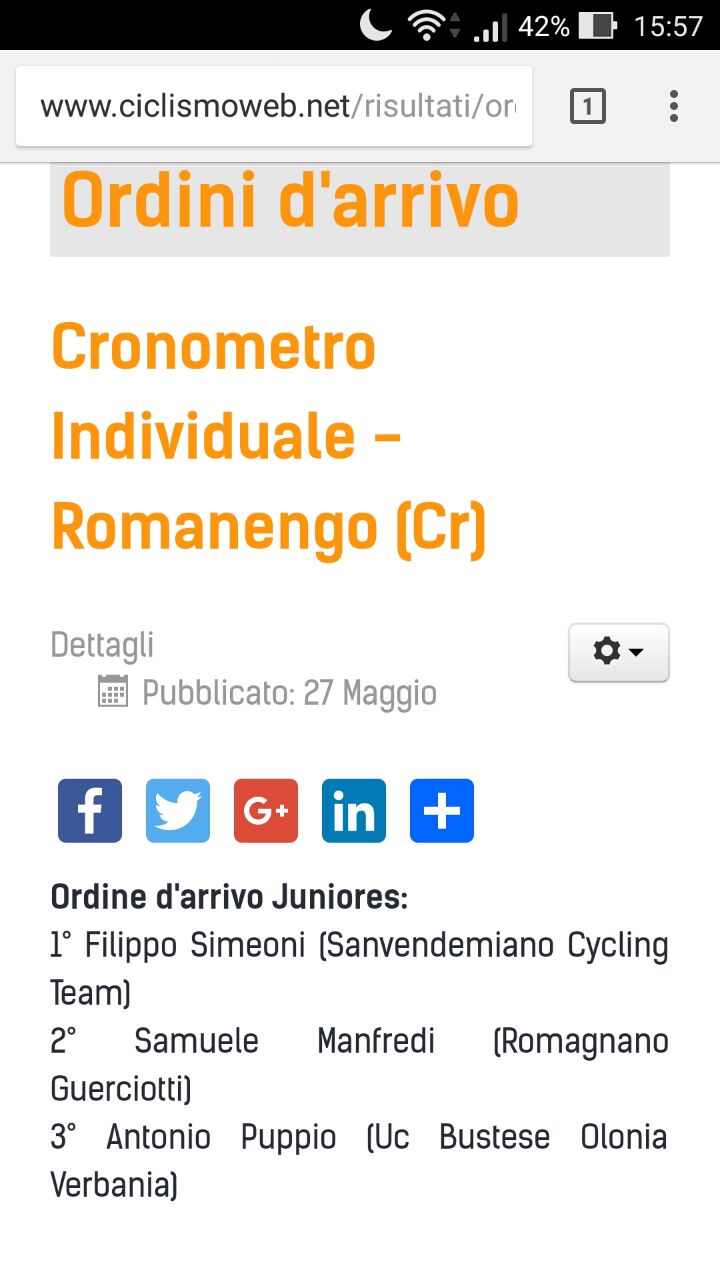The image size is (720, 1280).
Task: Open the browser tab switcher icon
Action: [x=588, y=106]
